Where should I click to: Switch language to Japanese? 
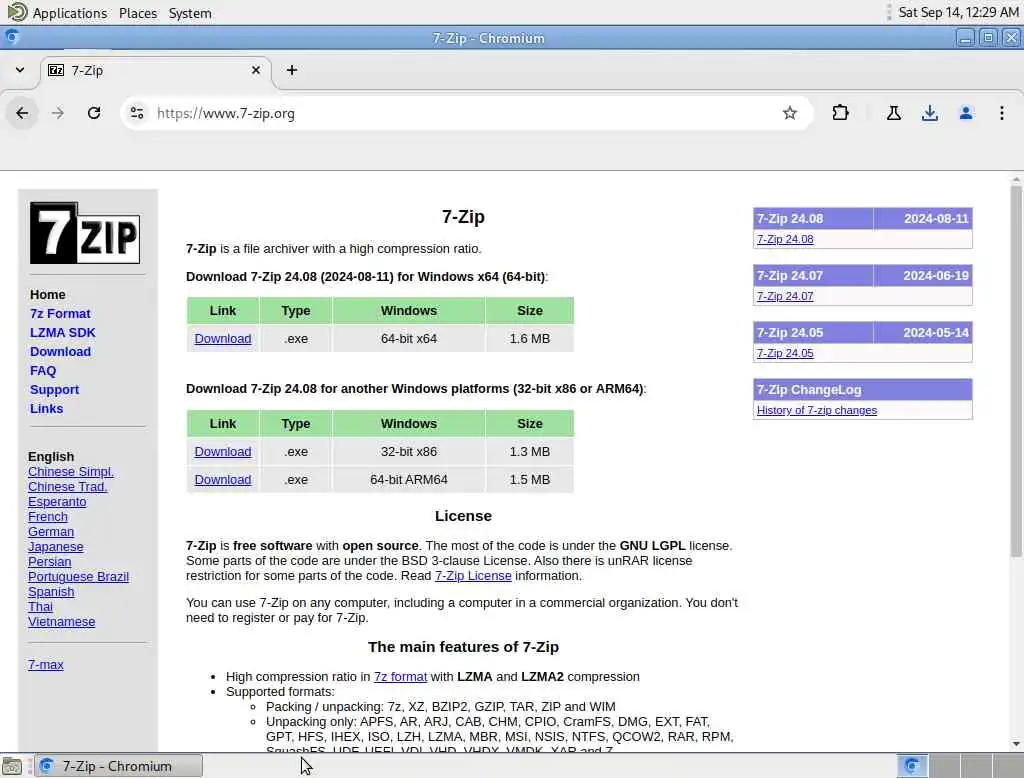[56, 547]
